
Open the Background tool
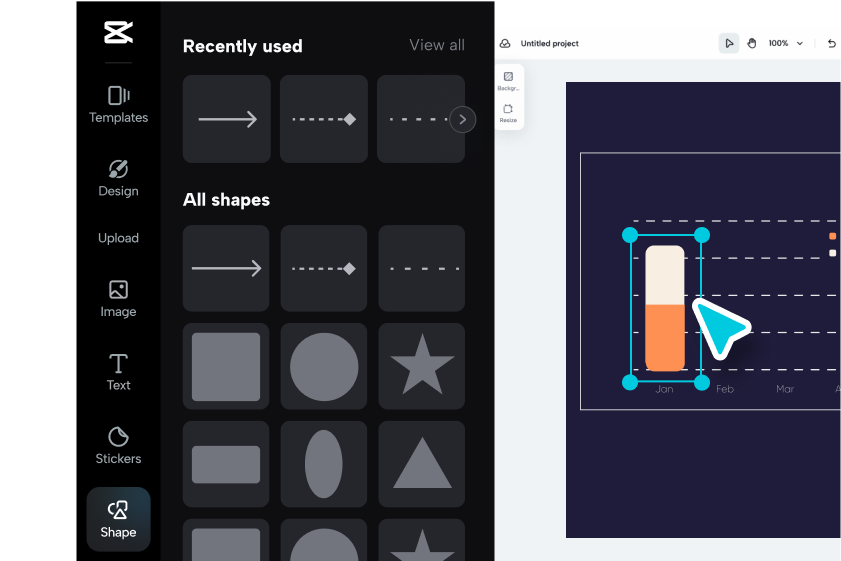(x=508, y=81)
